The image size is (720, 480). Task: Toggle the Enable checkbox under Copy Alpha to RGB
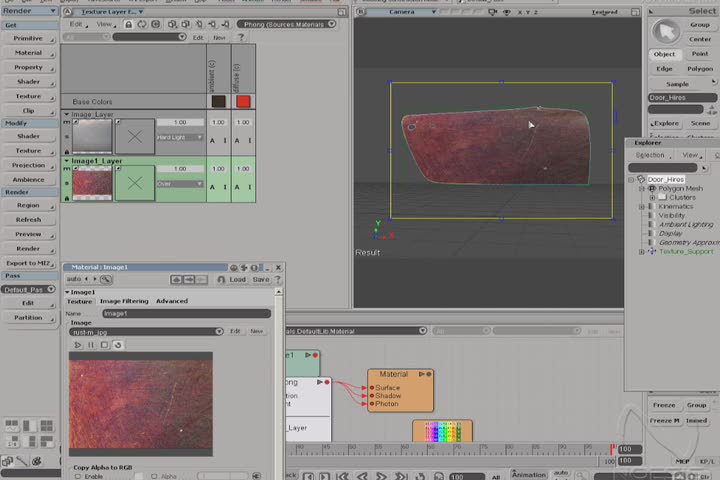78,476
